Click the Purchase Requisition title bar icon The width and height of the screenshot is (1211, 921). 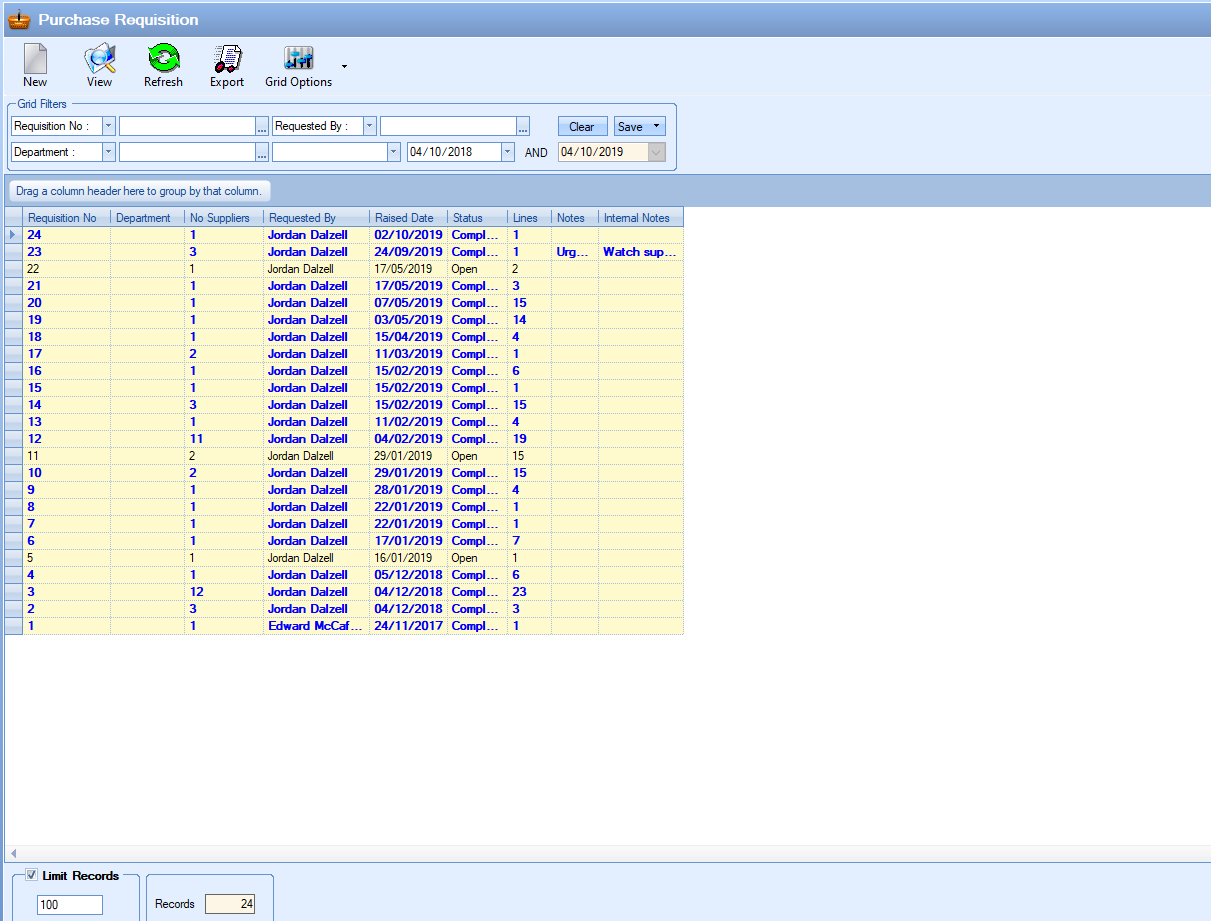point(18,19)
